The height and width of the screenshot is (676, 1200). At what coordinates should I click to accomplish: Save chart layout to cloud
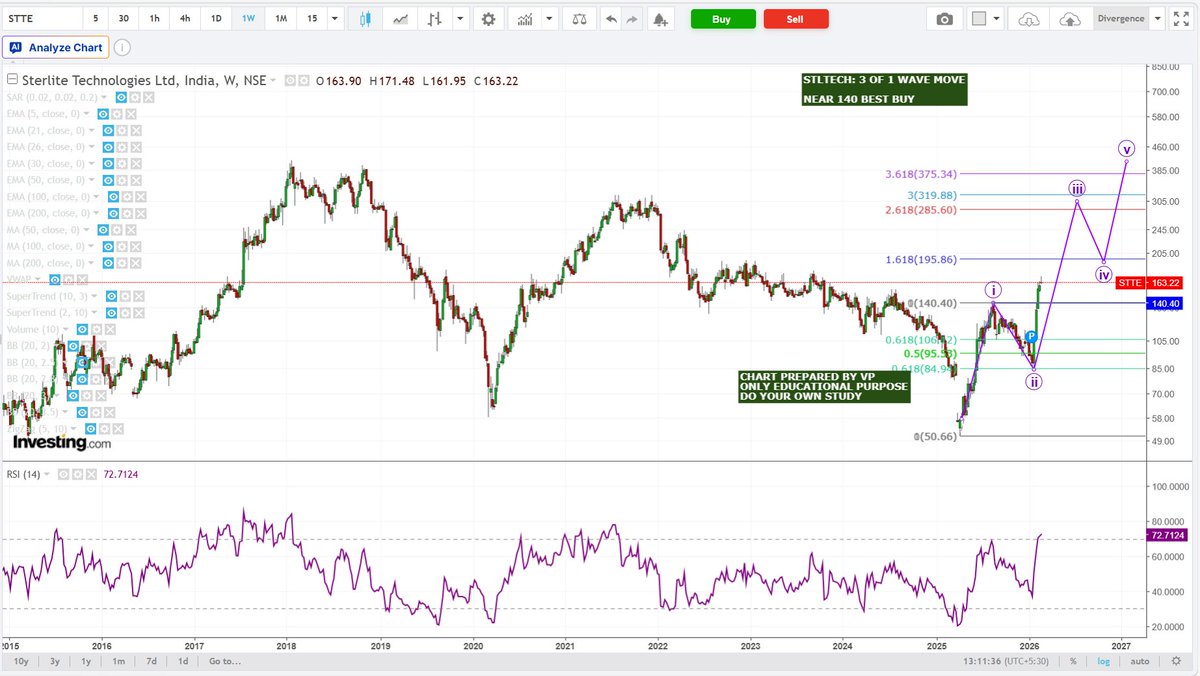[1069, 19]
